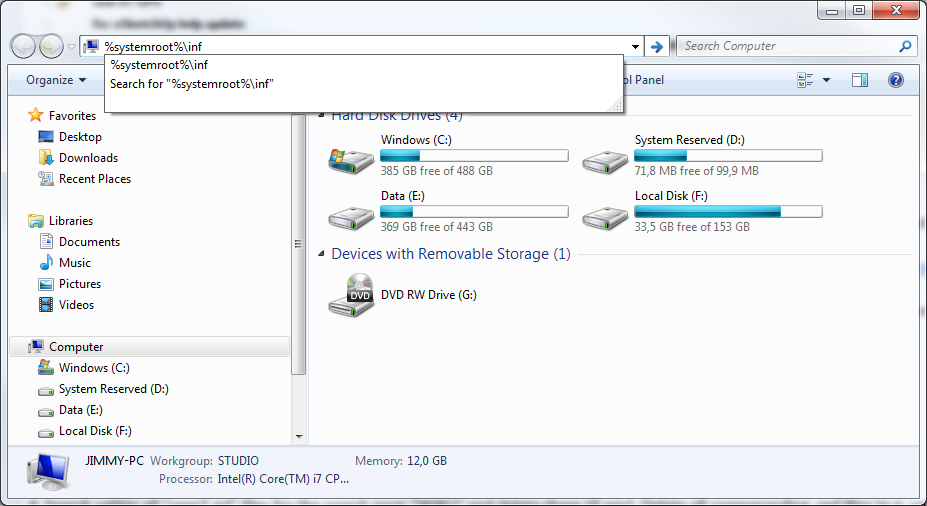Viewport: 927px width, 506px height.
Task: Click the navigation pane down scroll arrow
Action: [x=299, y=436]
